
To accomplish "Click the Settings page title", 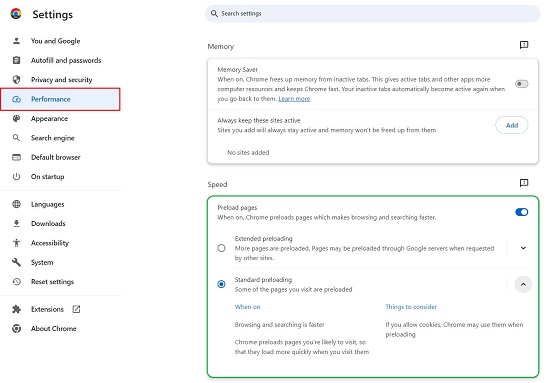I will click(53, 14).
